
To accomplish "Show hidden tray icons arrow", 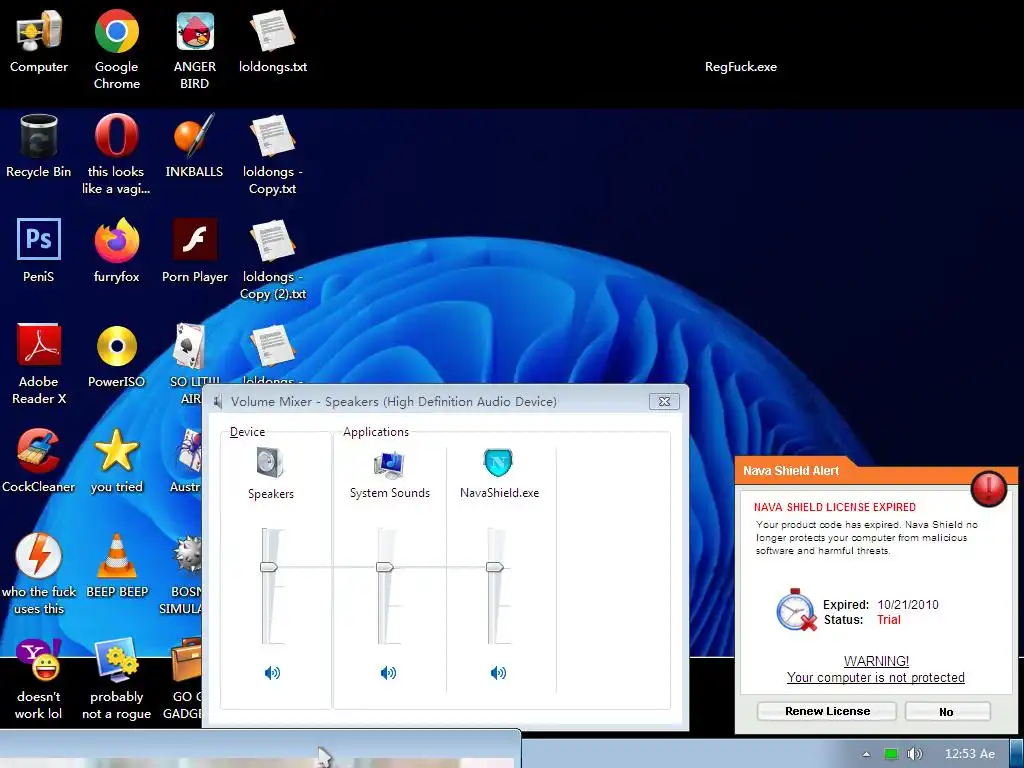I will click(866, 754).
